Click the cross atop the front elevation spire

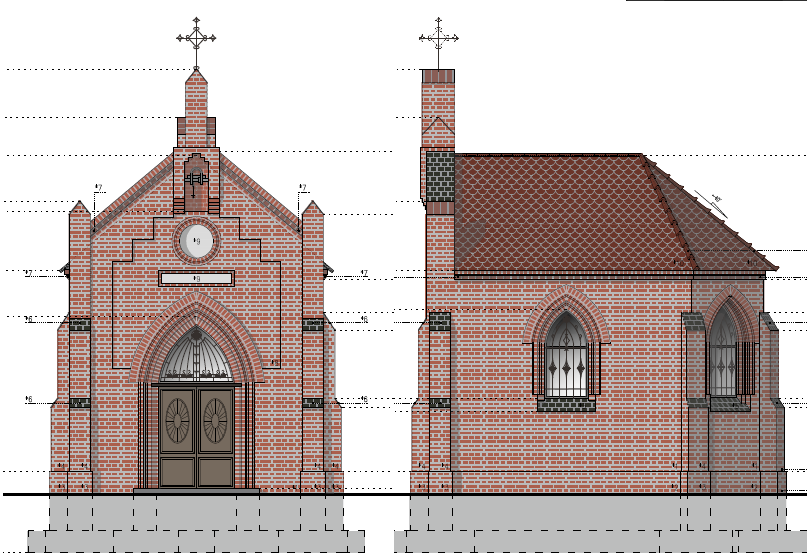(x=197, y=37)
